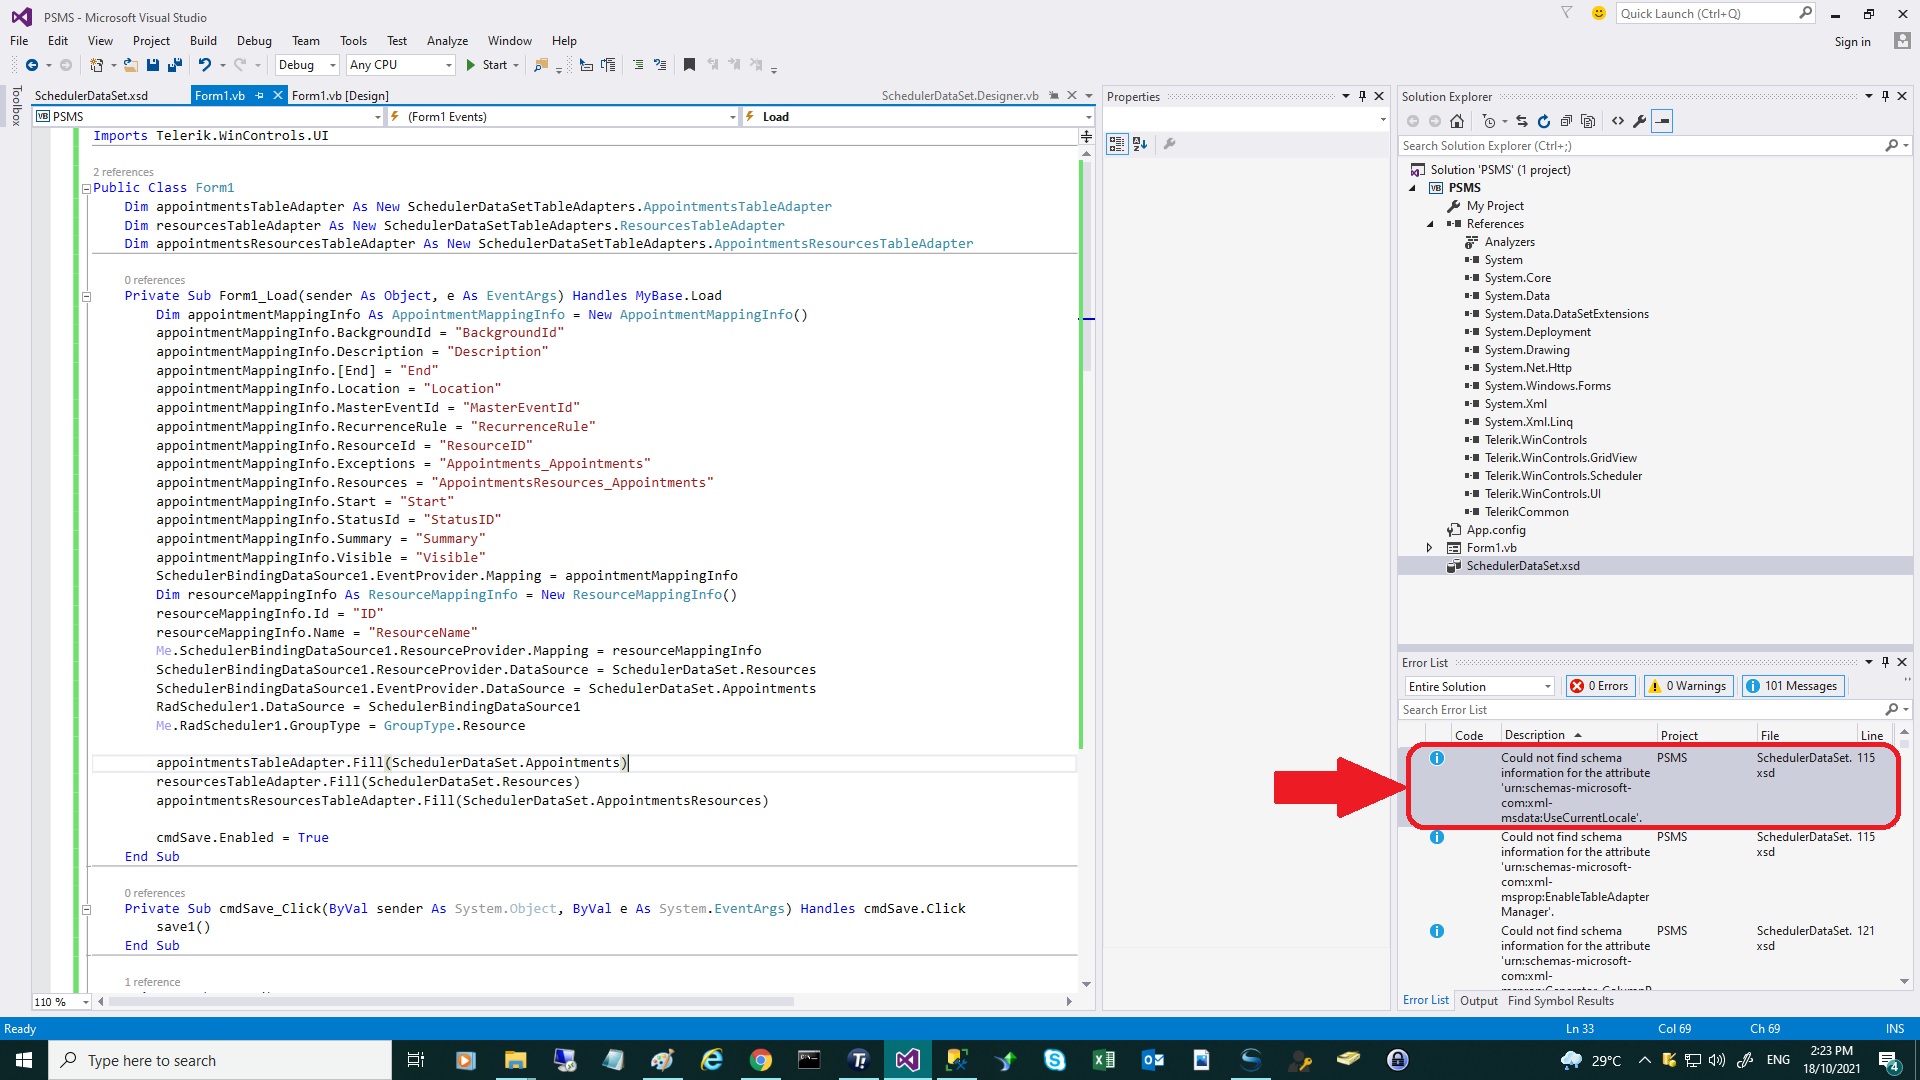Open the Build menu
The height and width of the screenshot is (1080, 1920).
coord(203,41)
